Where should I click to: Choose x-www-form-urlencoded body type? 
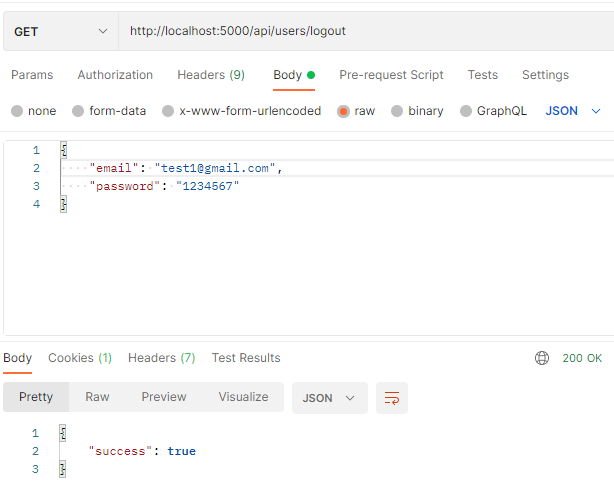point(168,111)
